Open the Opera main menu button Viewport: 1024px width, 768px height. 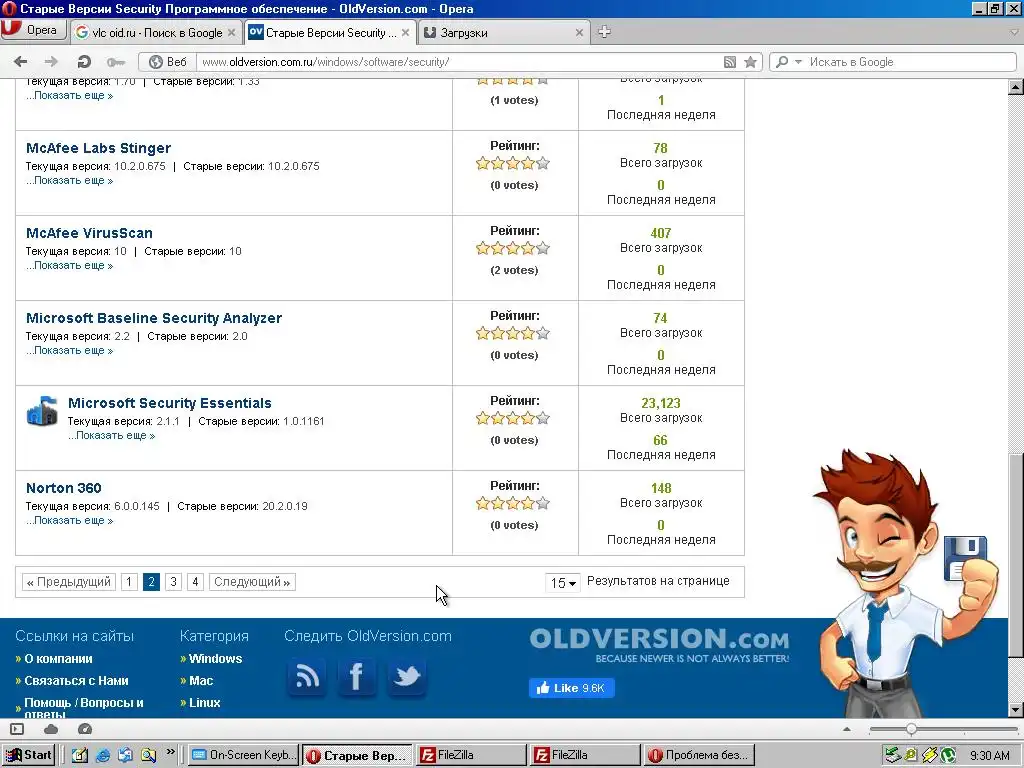point(34,31)
